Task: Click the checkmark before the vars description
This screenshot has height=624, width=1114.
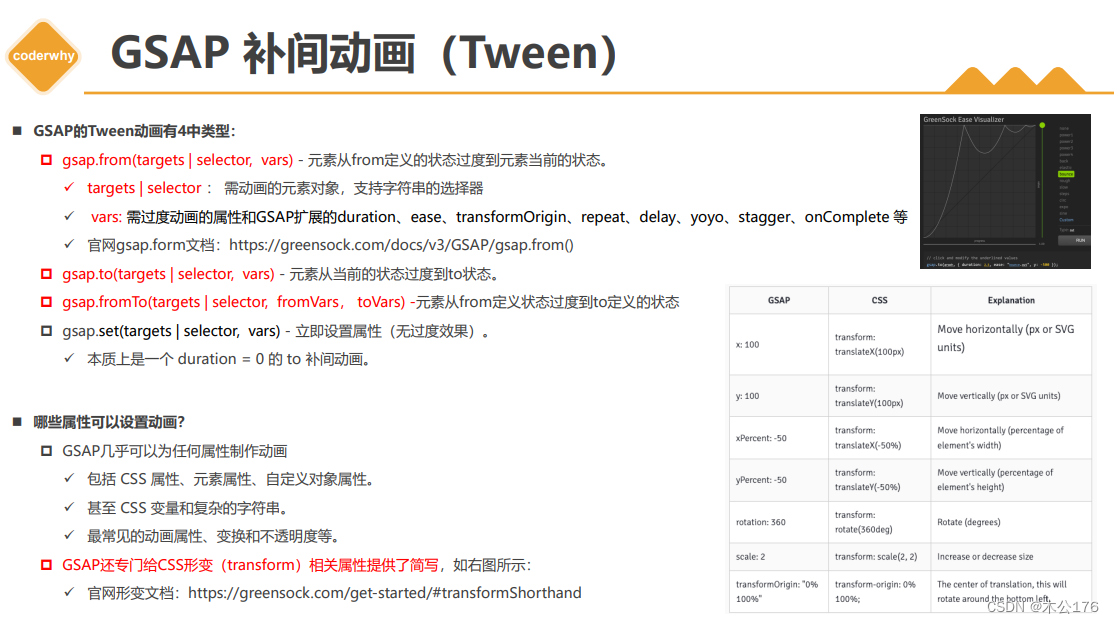Action: (x=69, y=217)
